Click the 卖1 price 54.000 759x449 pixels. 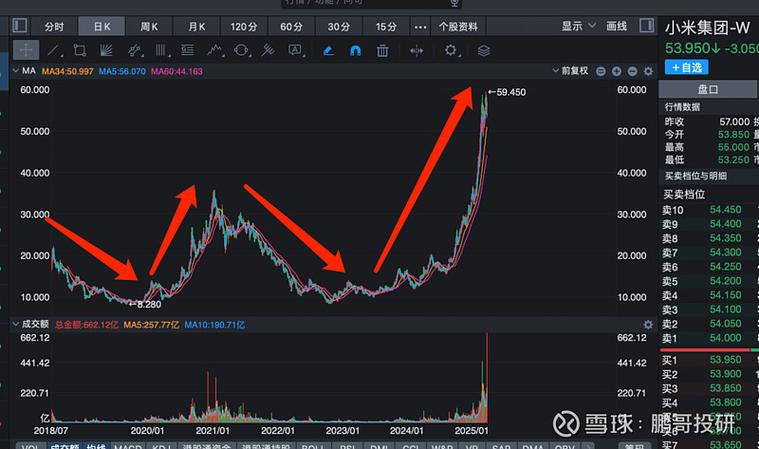pyautogui.click(x=726, y=338)
